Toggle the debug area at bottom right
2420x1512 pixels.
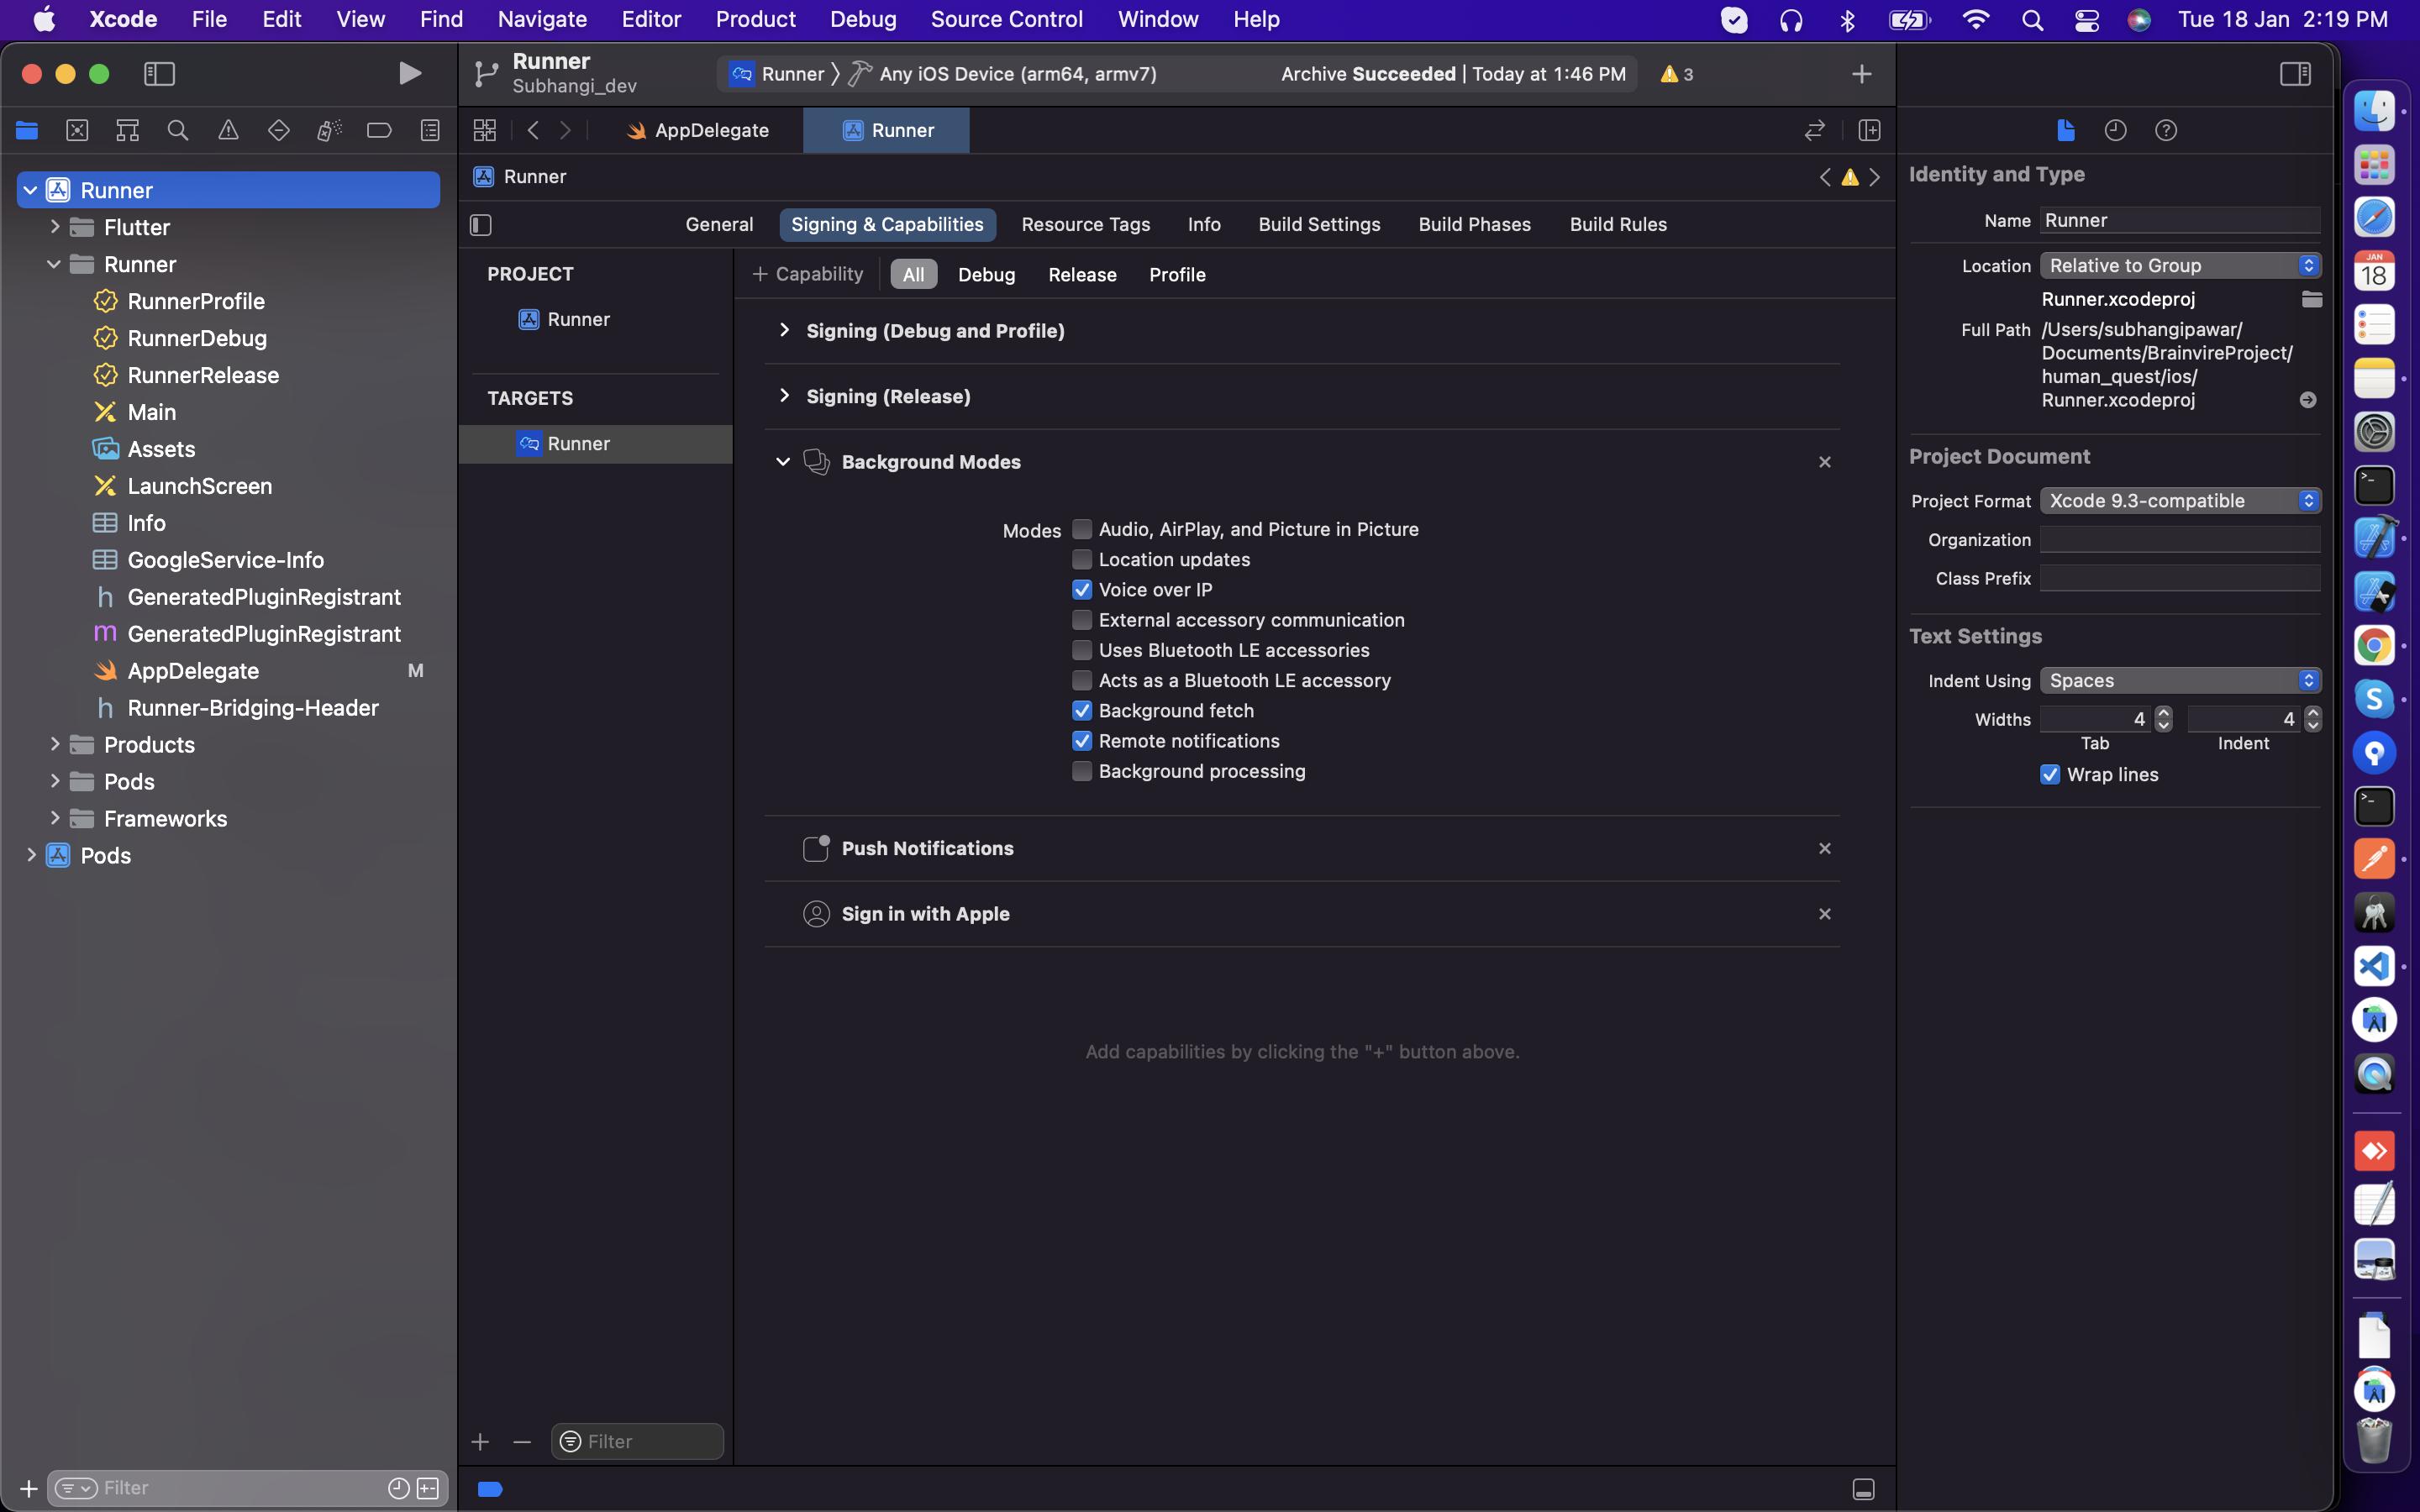1863,1489
